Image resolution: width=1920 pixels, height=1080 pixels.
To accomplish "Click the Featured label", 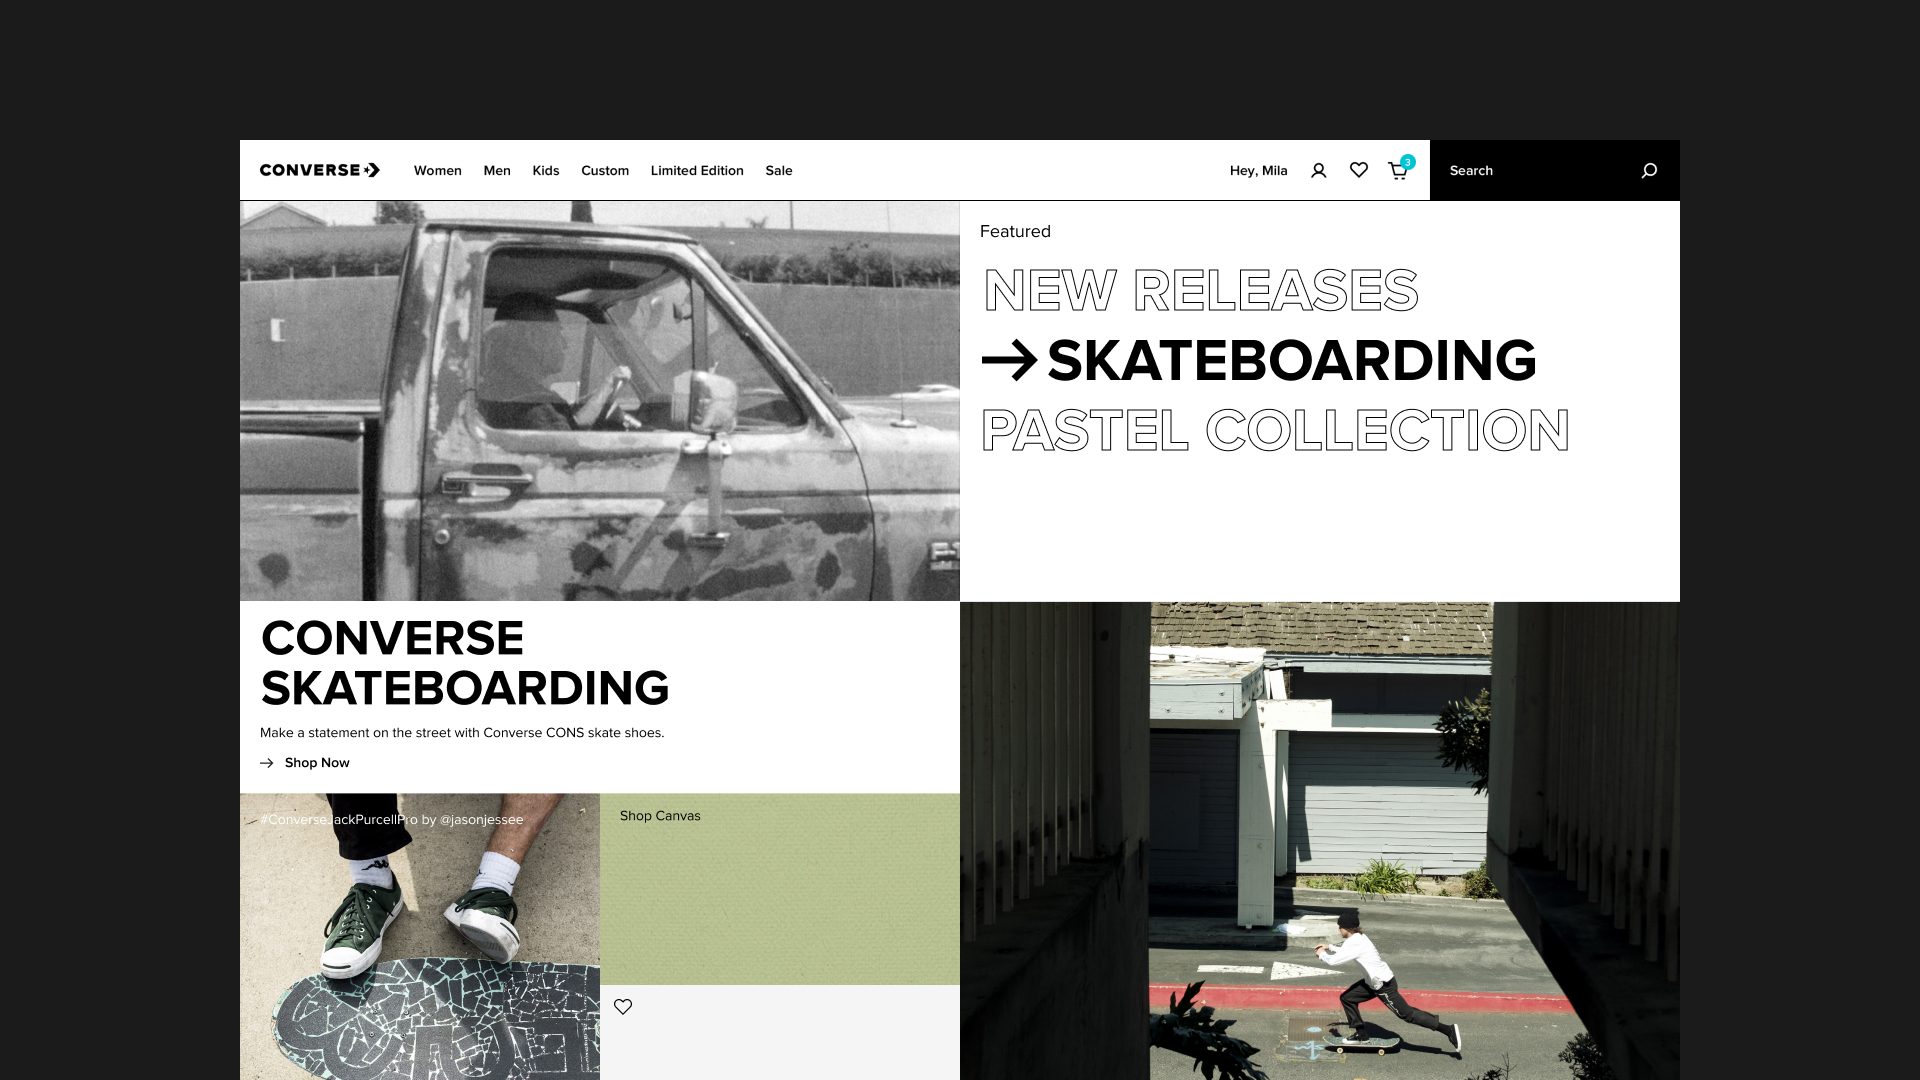I will (1015, 232).
